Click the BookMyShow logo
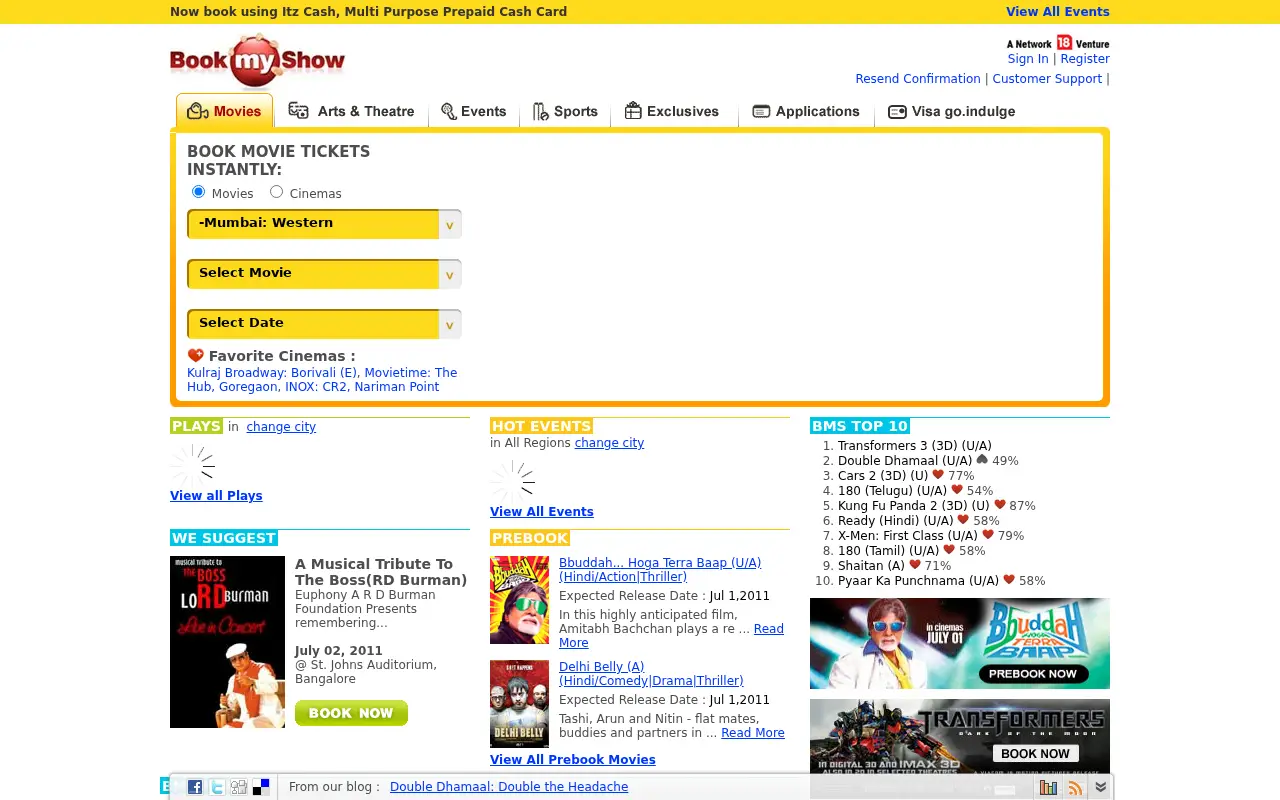This screenshot has width=1280, height=800. coord(257,61)
